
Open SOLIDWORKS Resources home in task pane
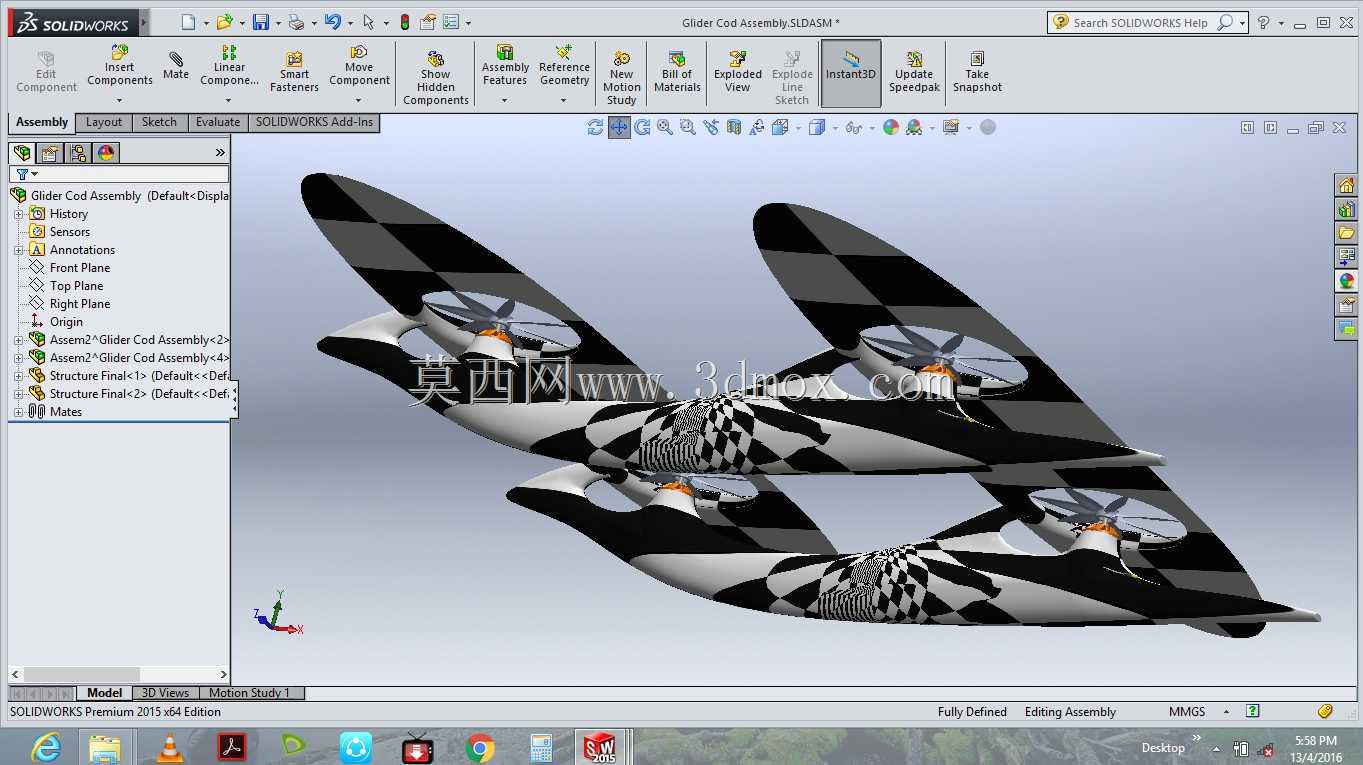click(1346, 185)
